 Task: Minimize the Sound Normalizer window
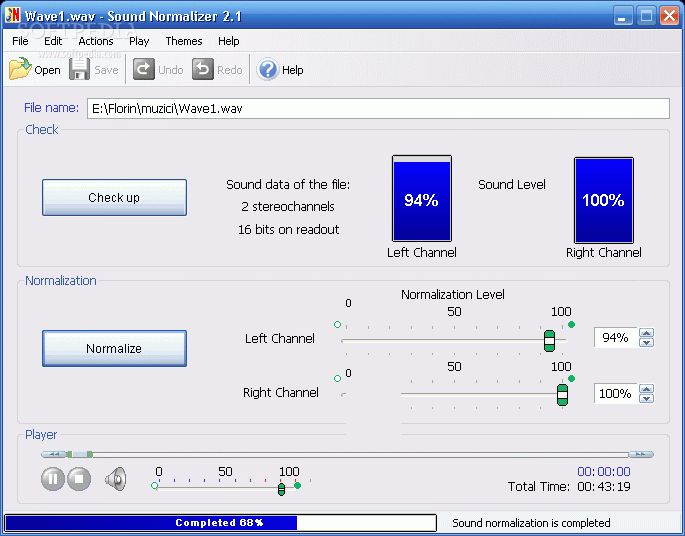(x=623, y=16)
